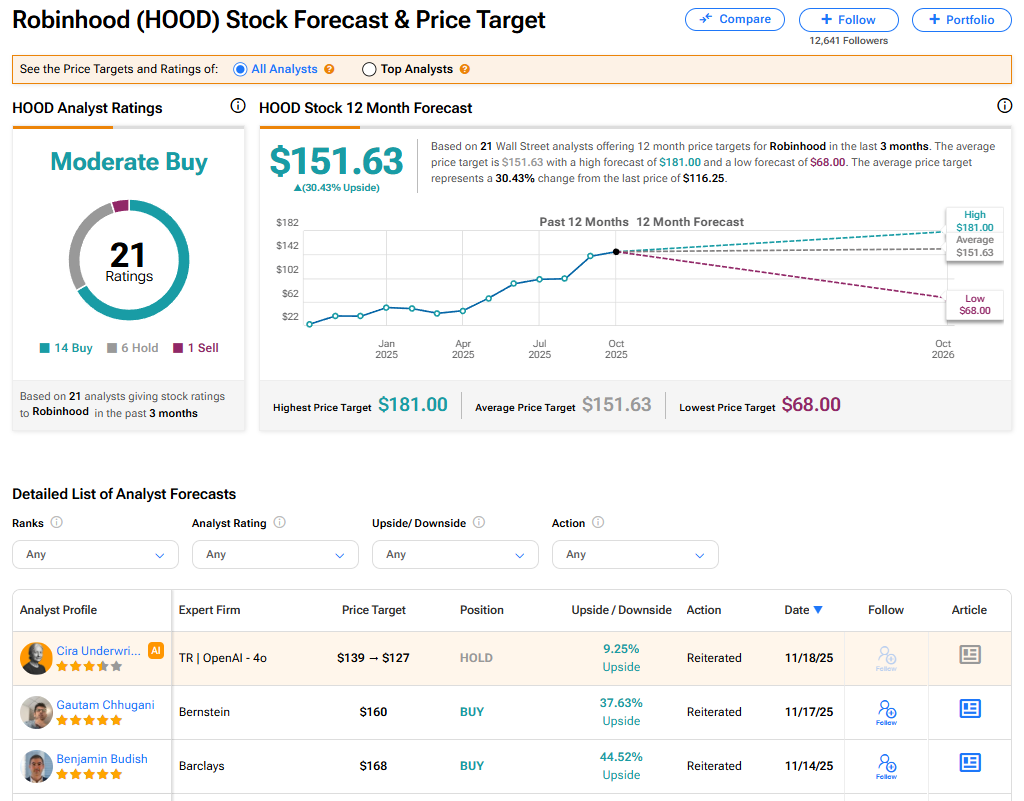Expand the Analyst Rating dropdown
Image resolution: width=1024 pixels, height=801 pixels.
pyautogui.click(x=275, y=554)
